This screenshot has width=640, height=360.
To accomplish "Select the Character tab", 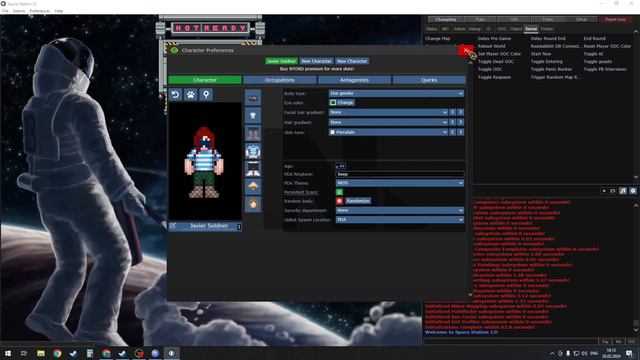I will [205, 80].
